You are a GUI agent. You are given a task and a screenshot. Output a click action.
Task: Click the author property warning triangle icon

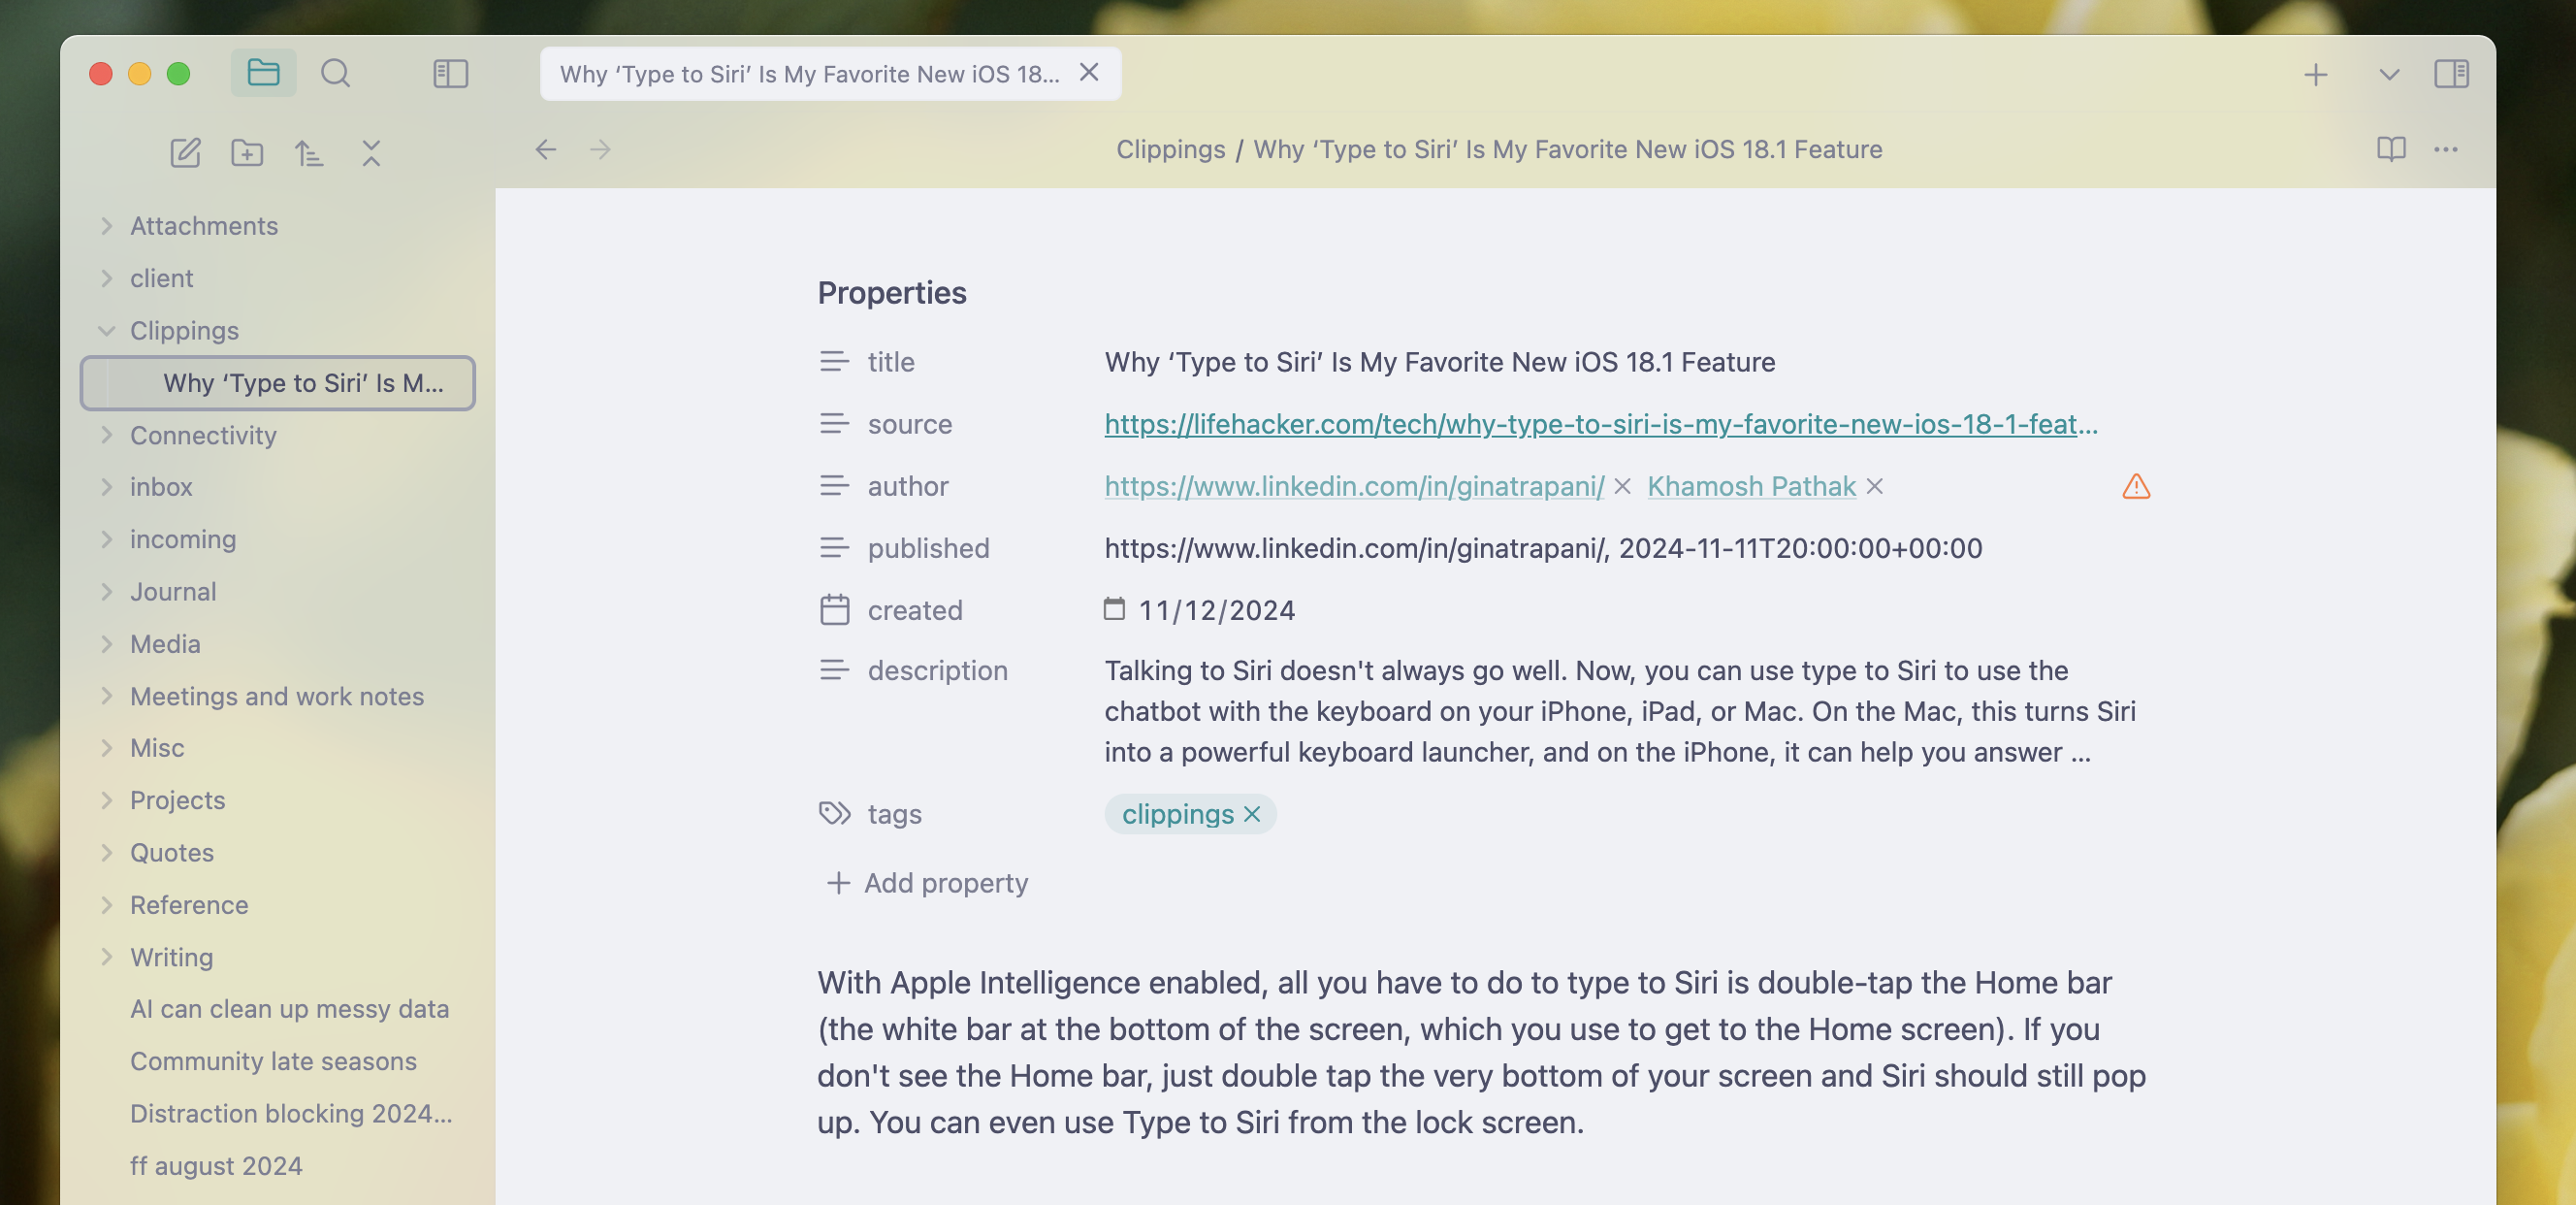2136,486
